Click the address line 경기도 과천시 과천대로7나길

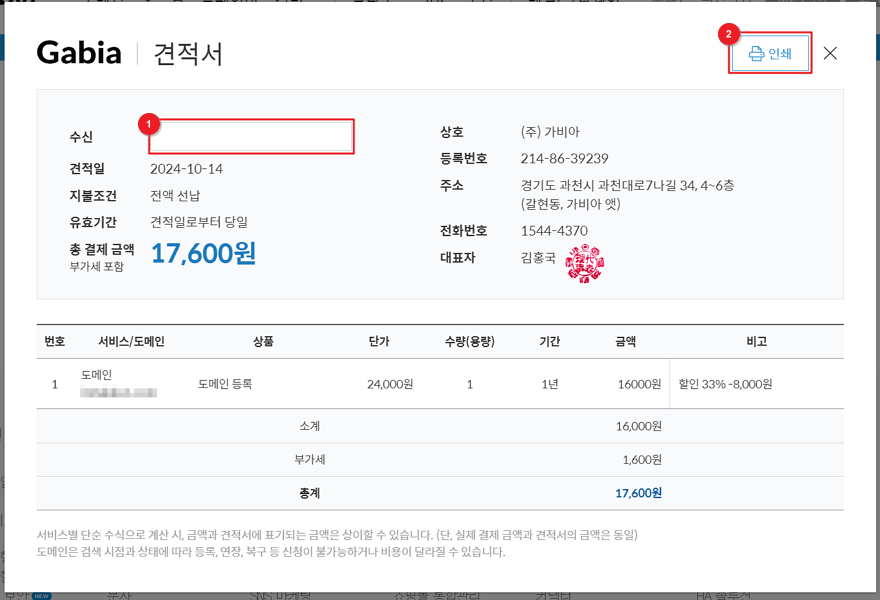click(x=627, y=185)
